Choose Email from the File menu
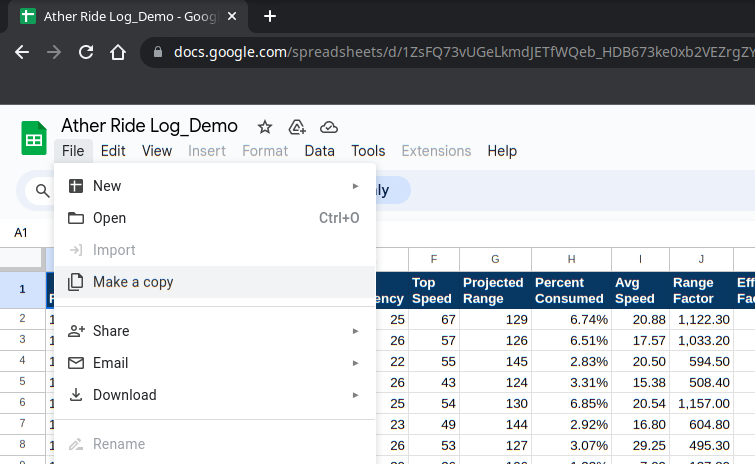 tap(215, 363)
